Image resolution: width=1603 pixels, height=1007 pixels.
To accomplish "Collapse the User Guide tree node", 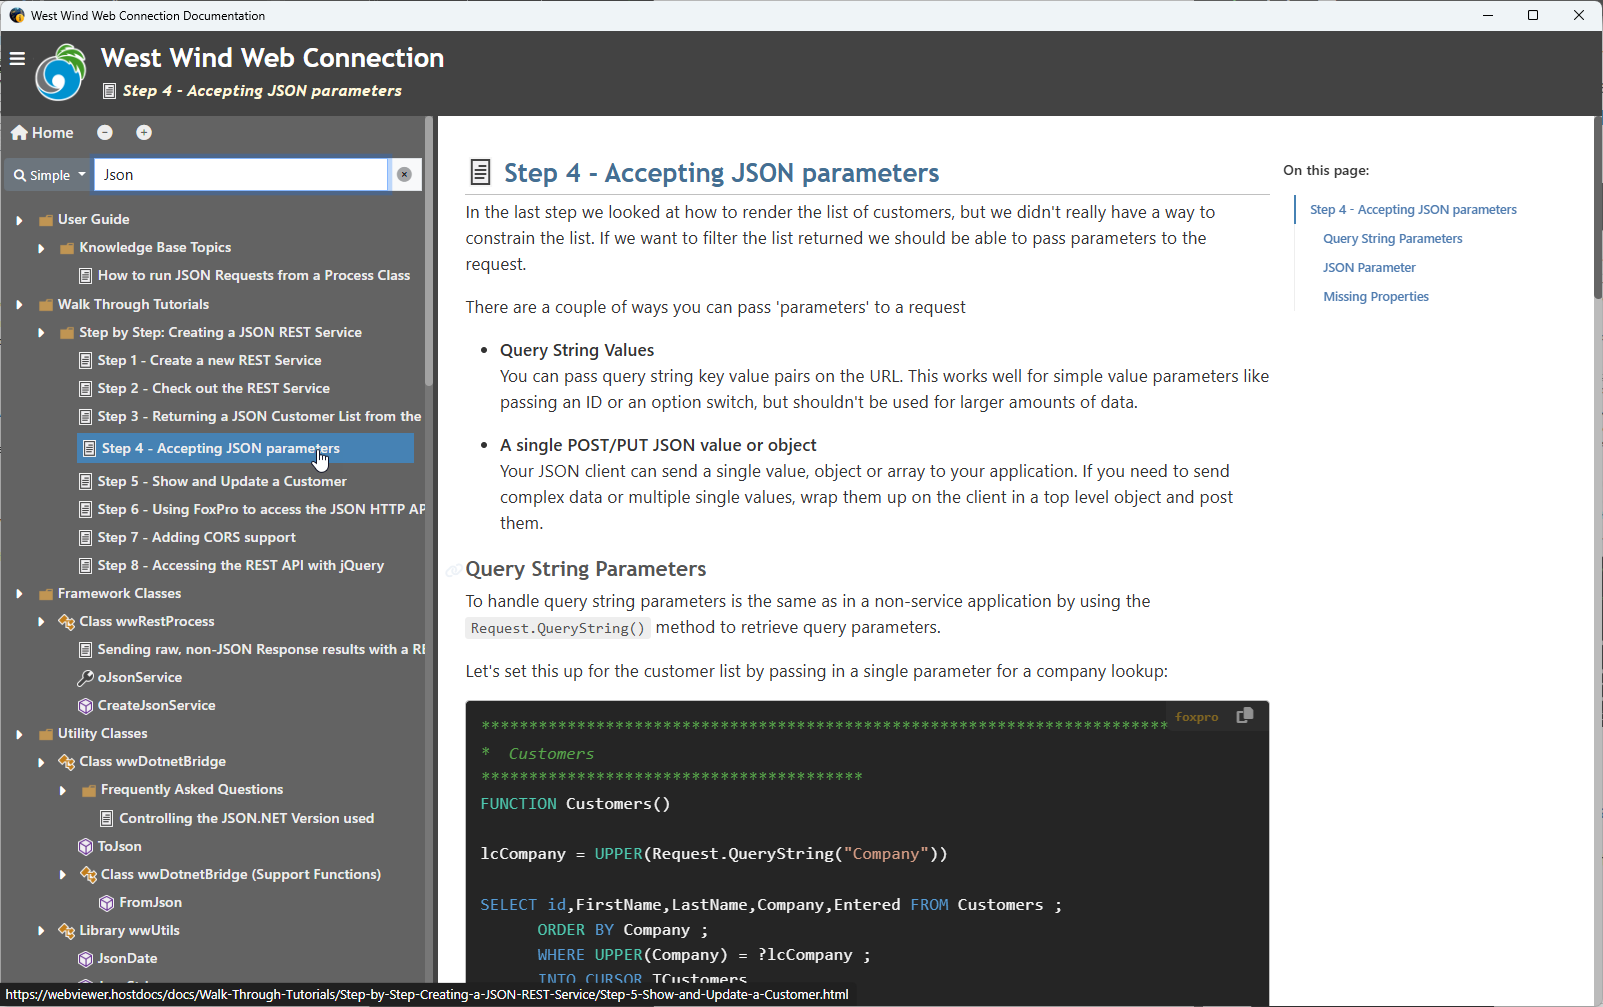I will click(19, 220).
